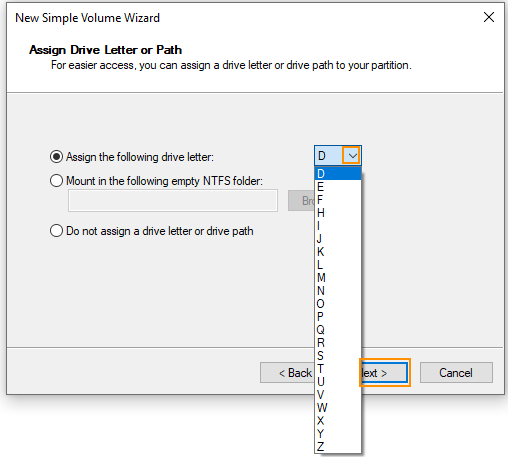Choose drive letter P in the list
Viewport: 508px width, 457px height.
(338, 317)
